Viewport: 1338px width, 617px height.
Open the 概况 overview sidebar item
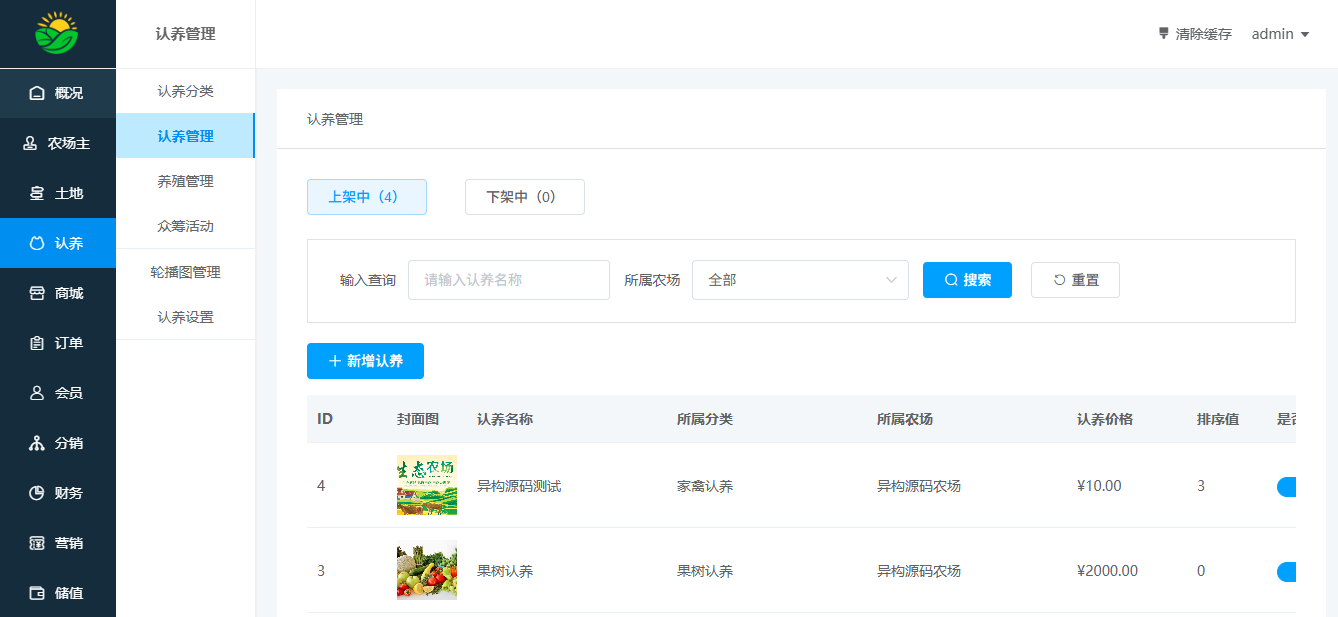click(58, 93)
